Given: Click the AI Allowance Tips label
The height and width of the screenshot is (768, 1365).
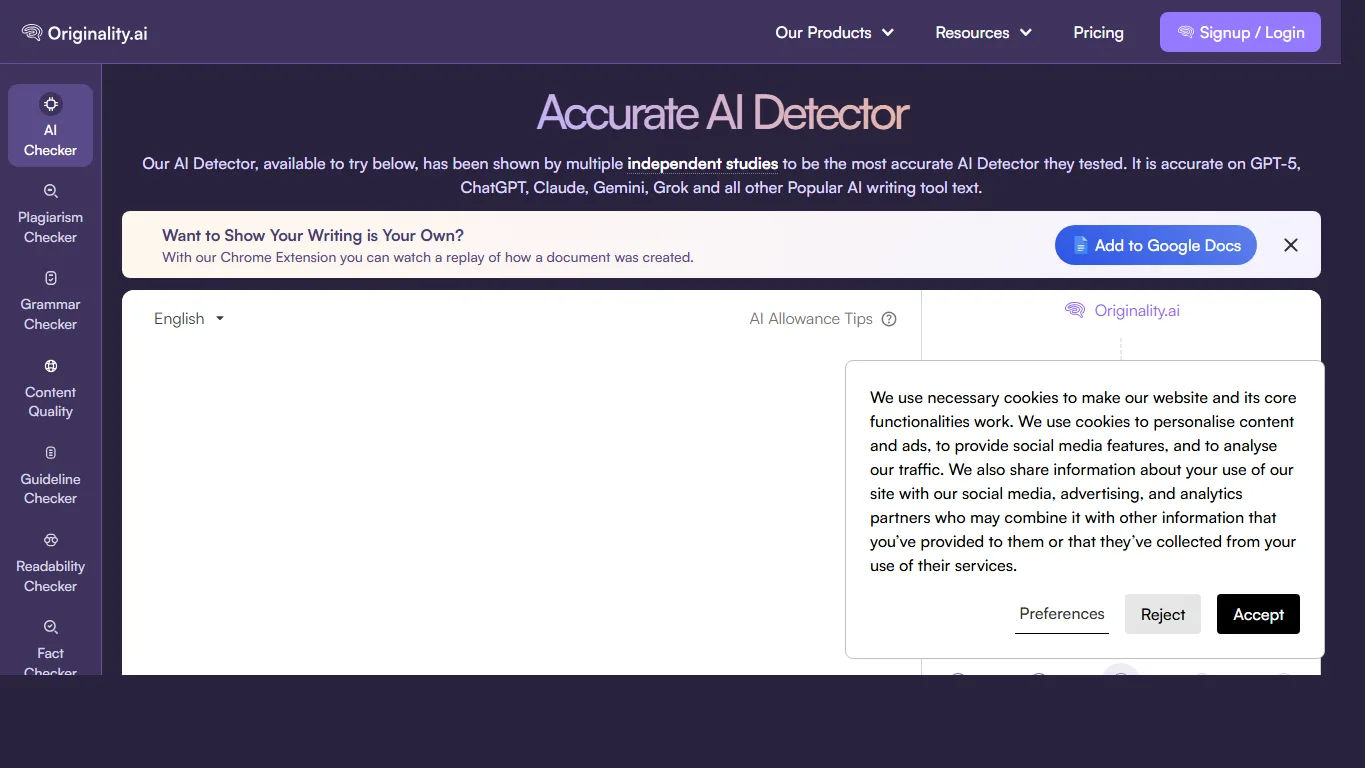Looking at the screenshot, I should click(811, 319).
